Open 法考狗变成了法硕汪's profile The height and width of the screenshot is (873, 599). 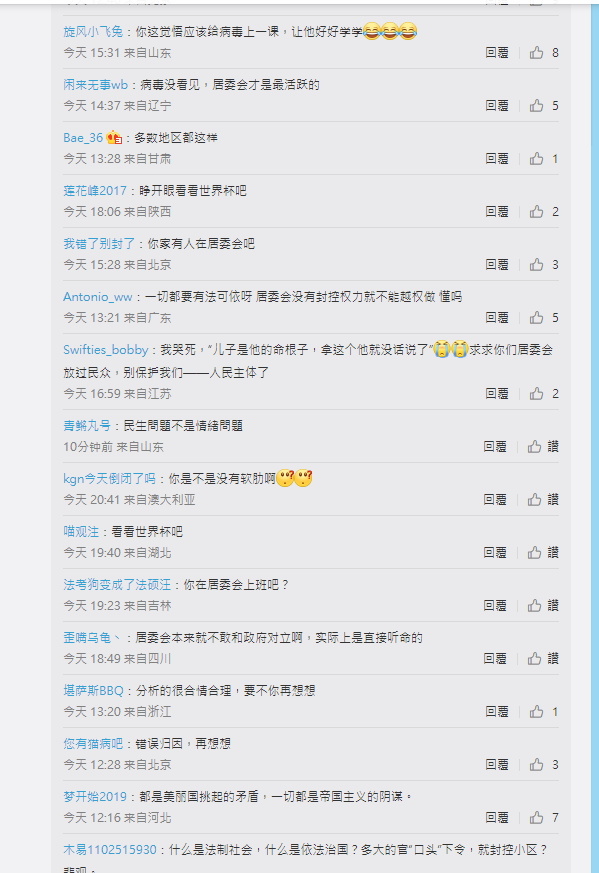(117, 584)
